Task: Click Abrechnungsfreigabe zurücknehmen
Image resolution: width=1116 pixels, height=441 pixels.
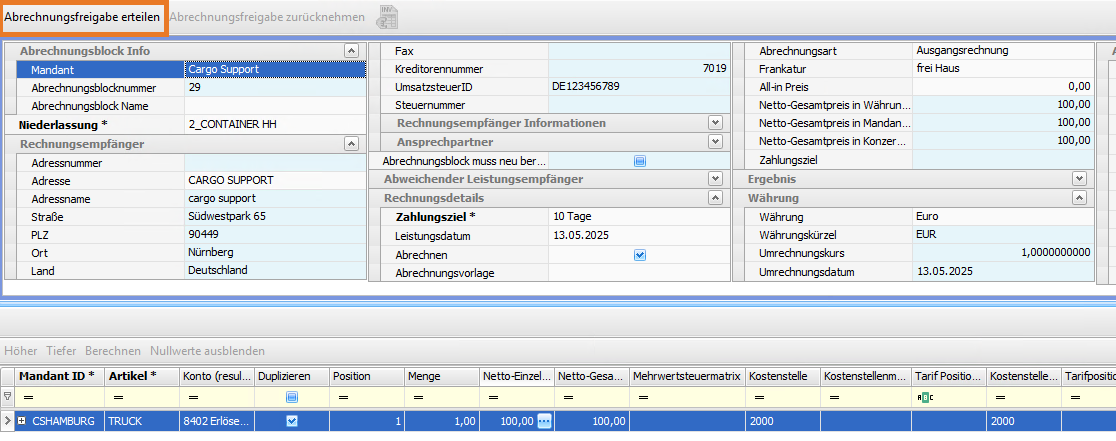Action: pos(267,18)
